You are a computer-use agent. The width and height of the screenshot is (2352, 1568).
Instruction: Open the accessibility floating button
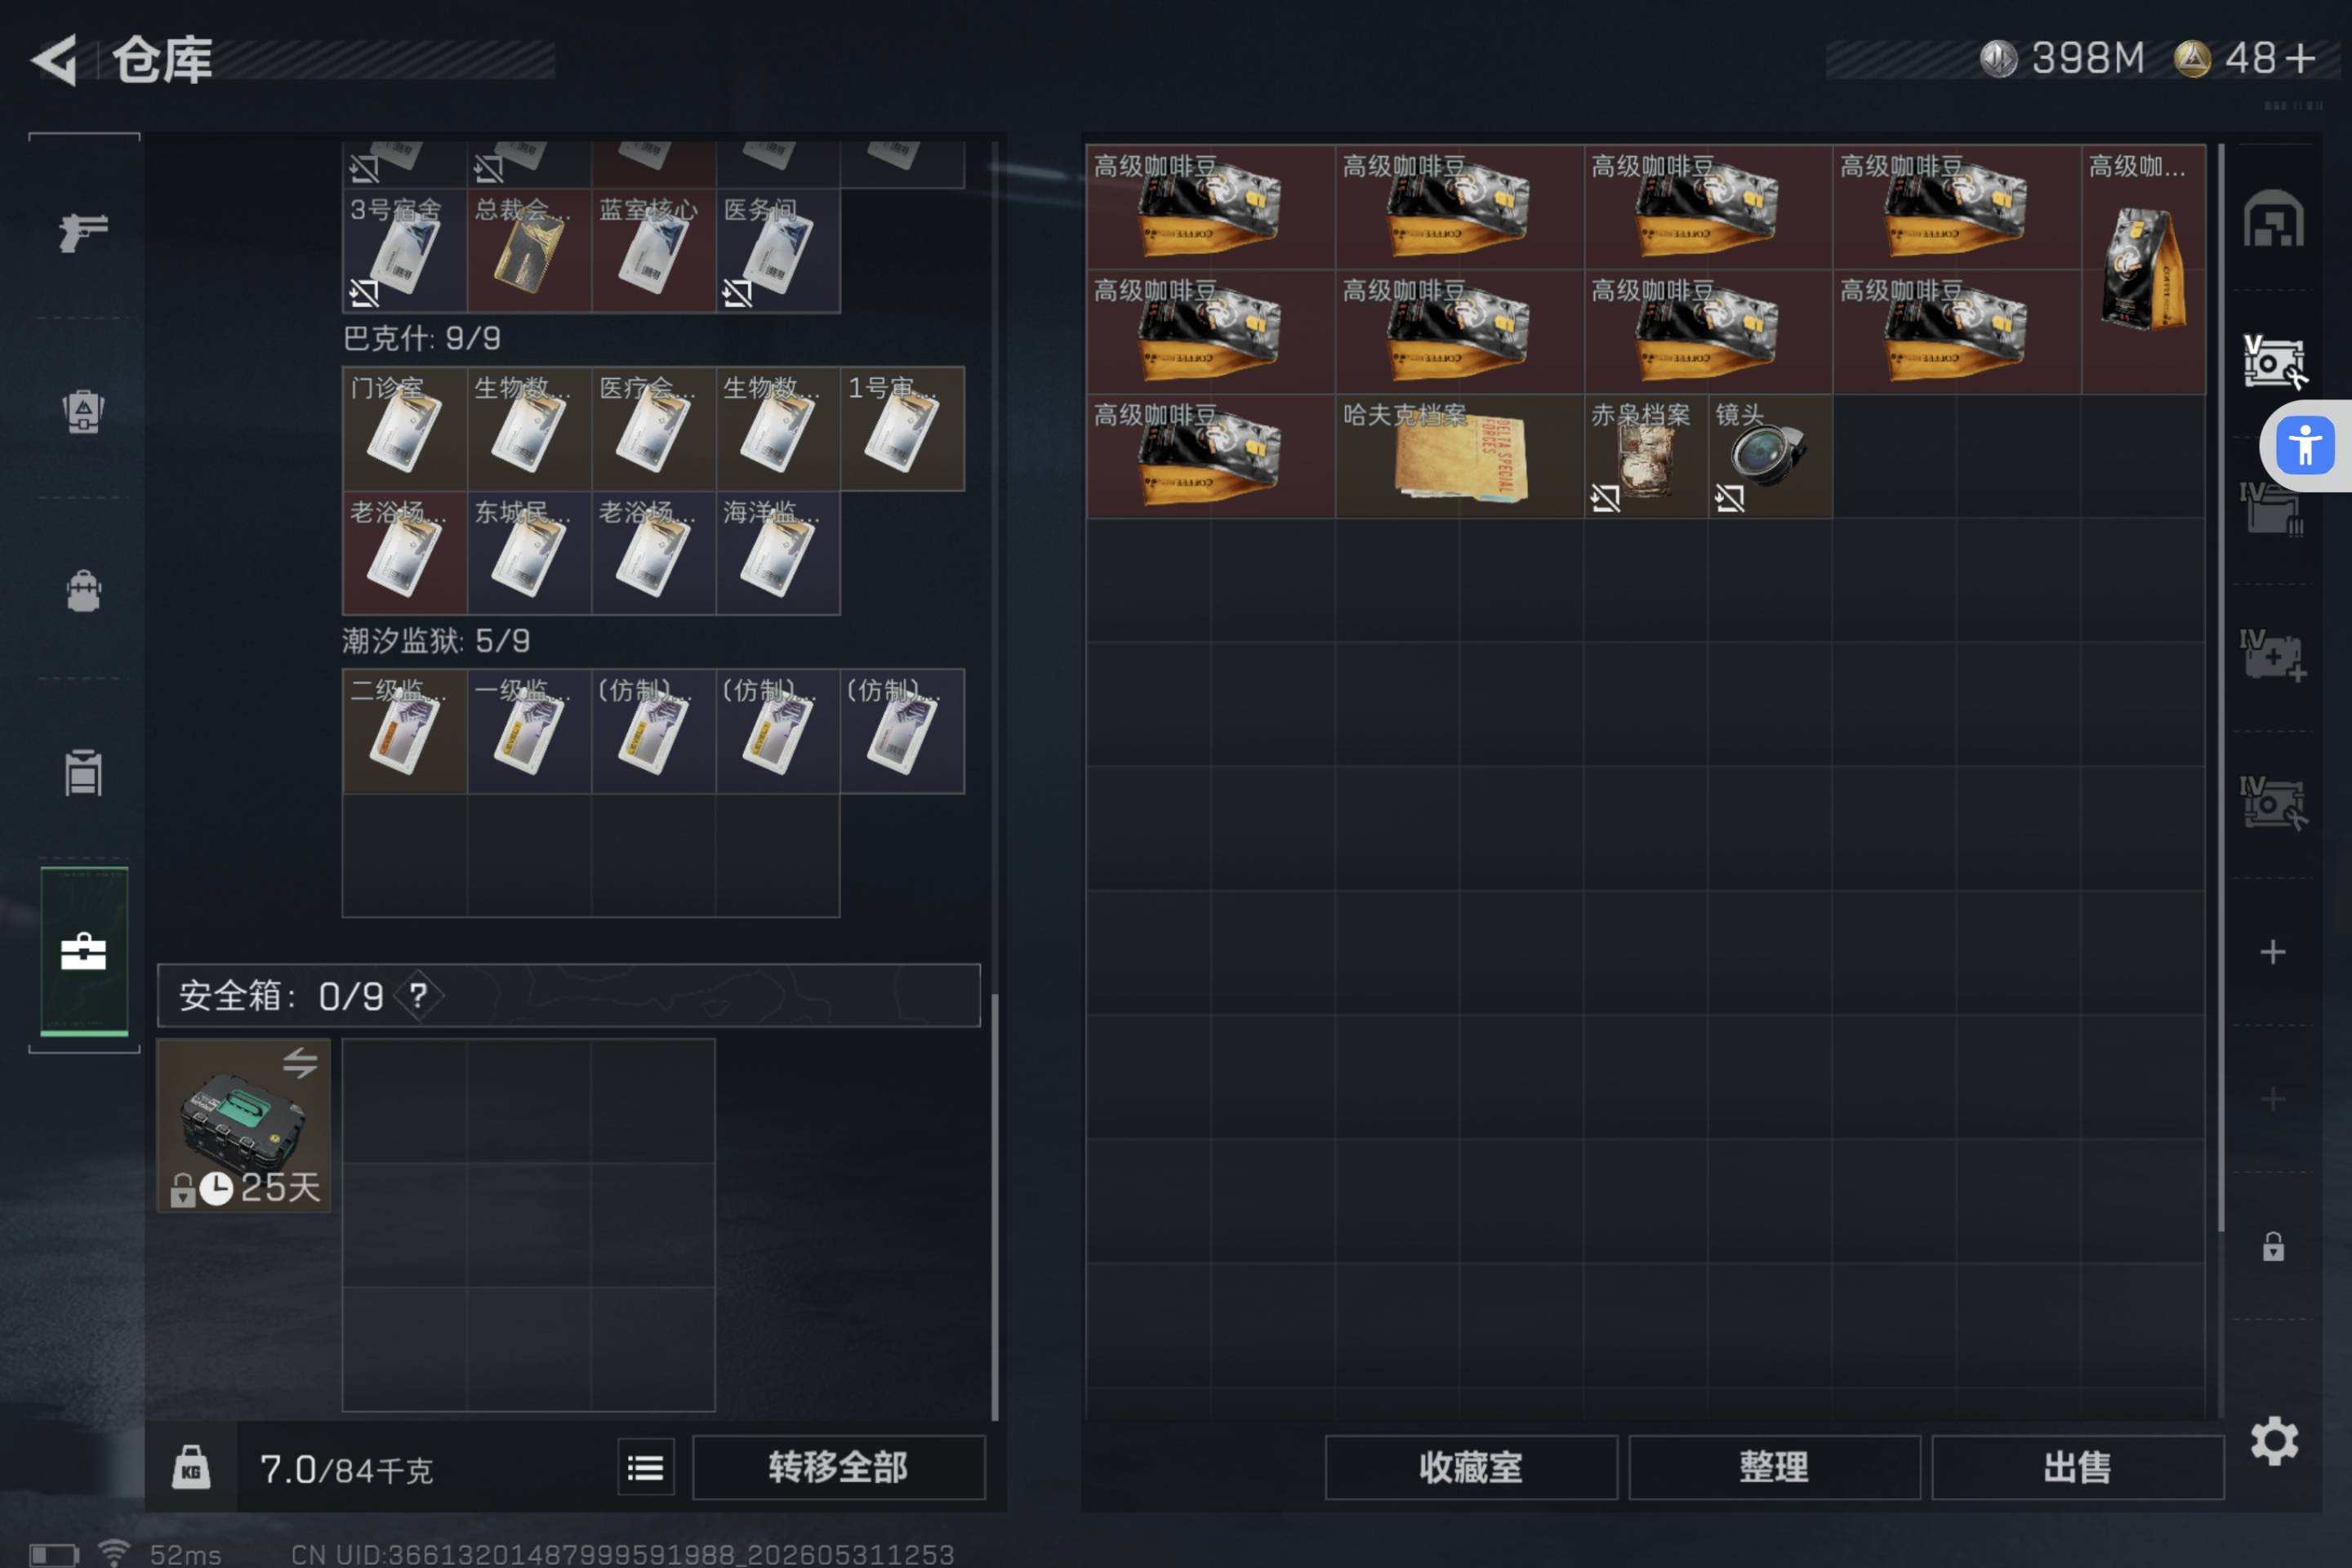pyautogui.click(x=2305, y=445)
